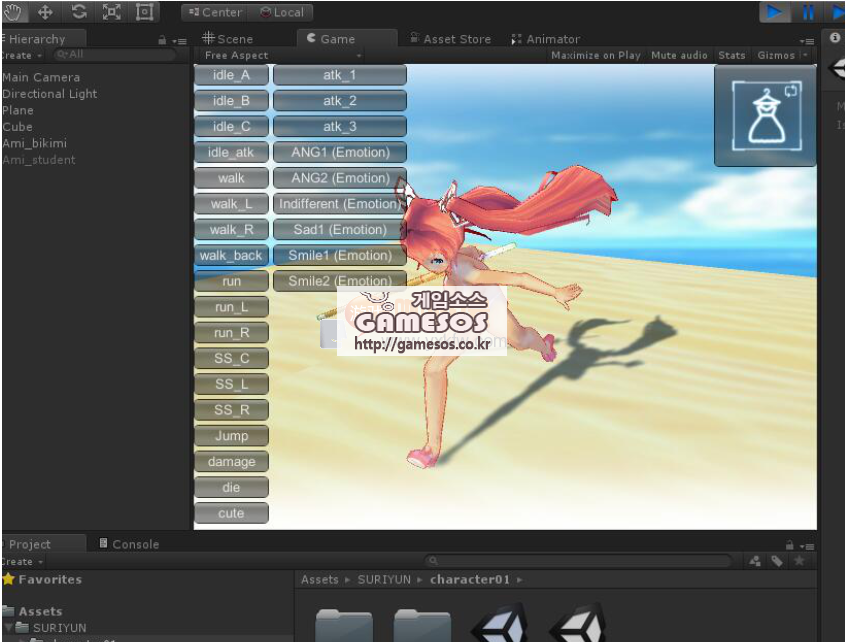
Task: Play the damage animation
Action: [x=231, y=462]
